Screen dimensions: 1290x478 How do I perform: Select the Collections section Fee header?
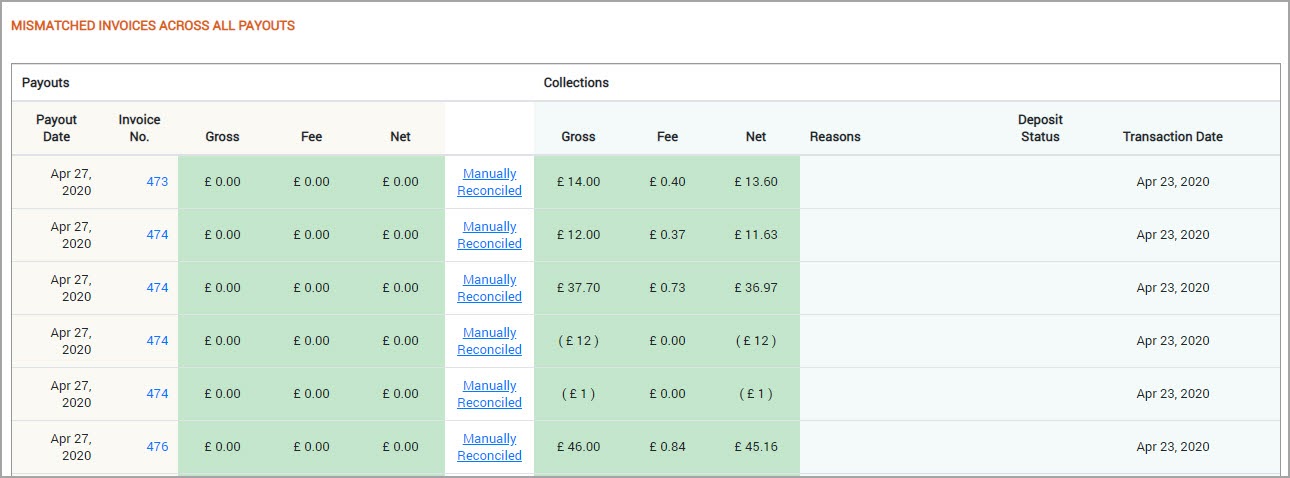(667, 137)
